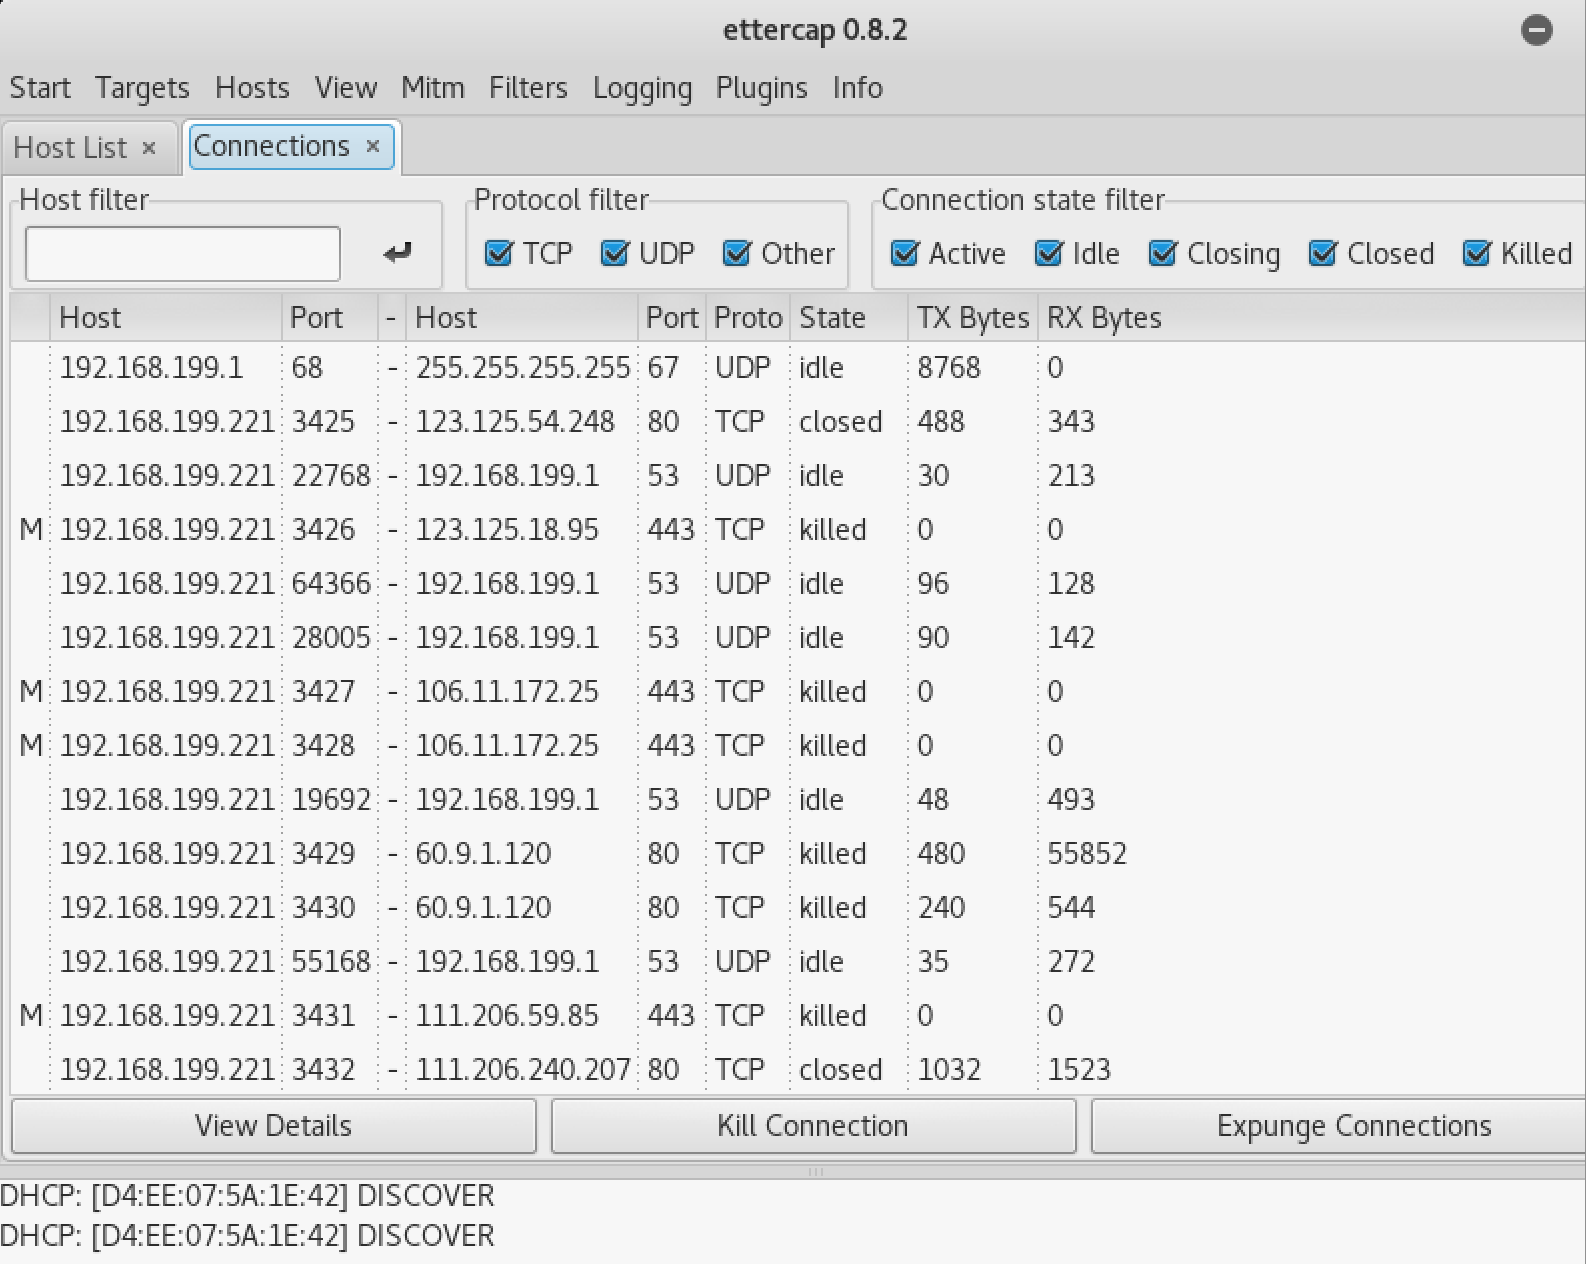The image size is (1586, 1264).
Task: Select the Connections tab
Action: click(271, 146)
